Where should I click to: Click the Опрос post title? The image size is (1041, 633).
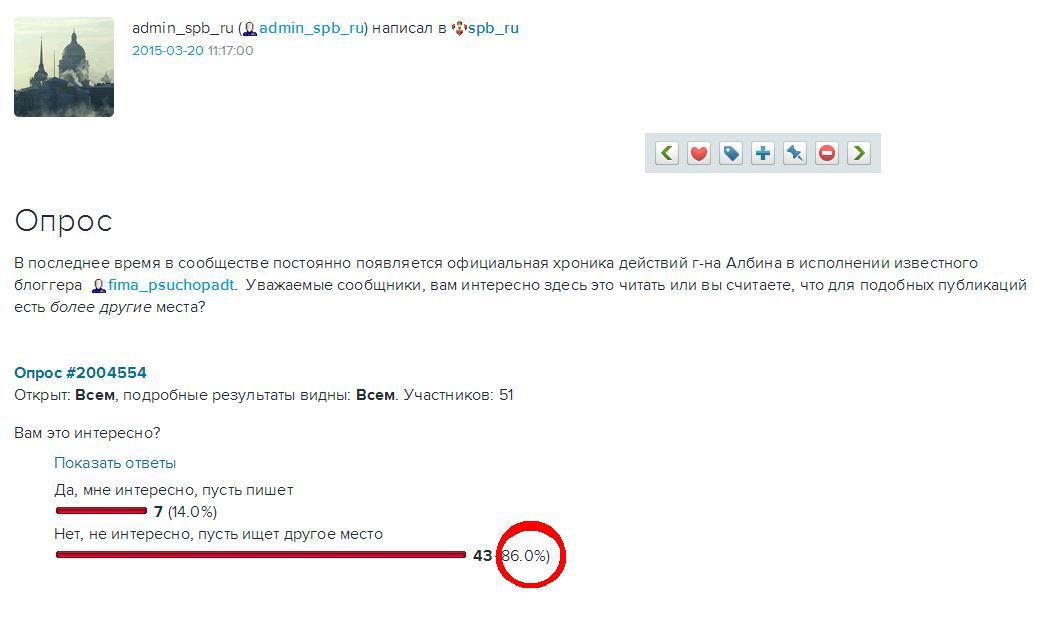point(63,221)
